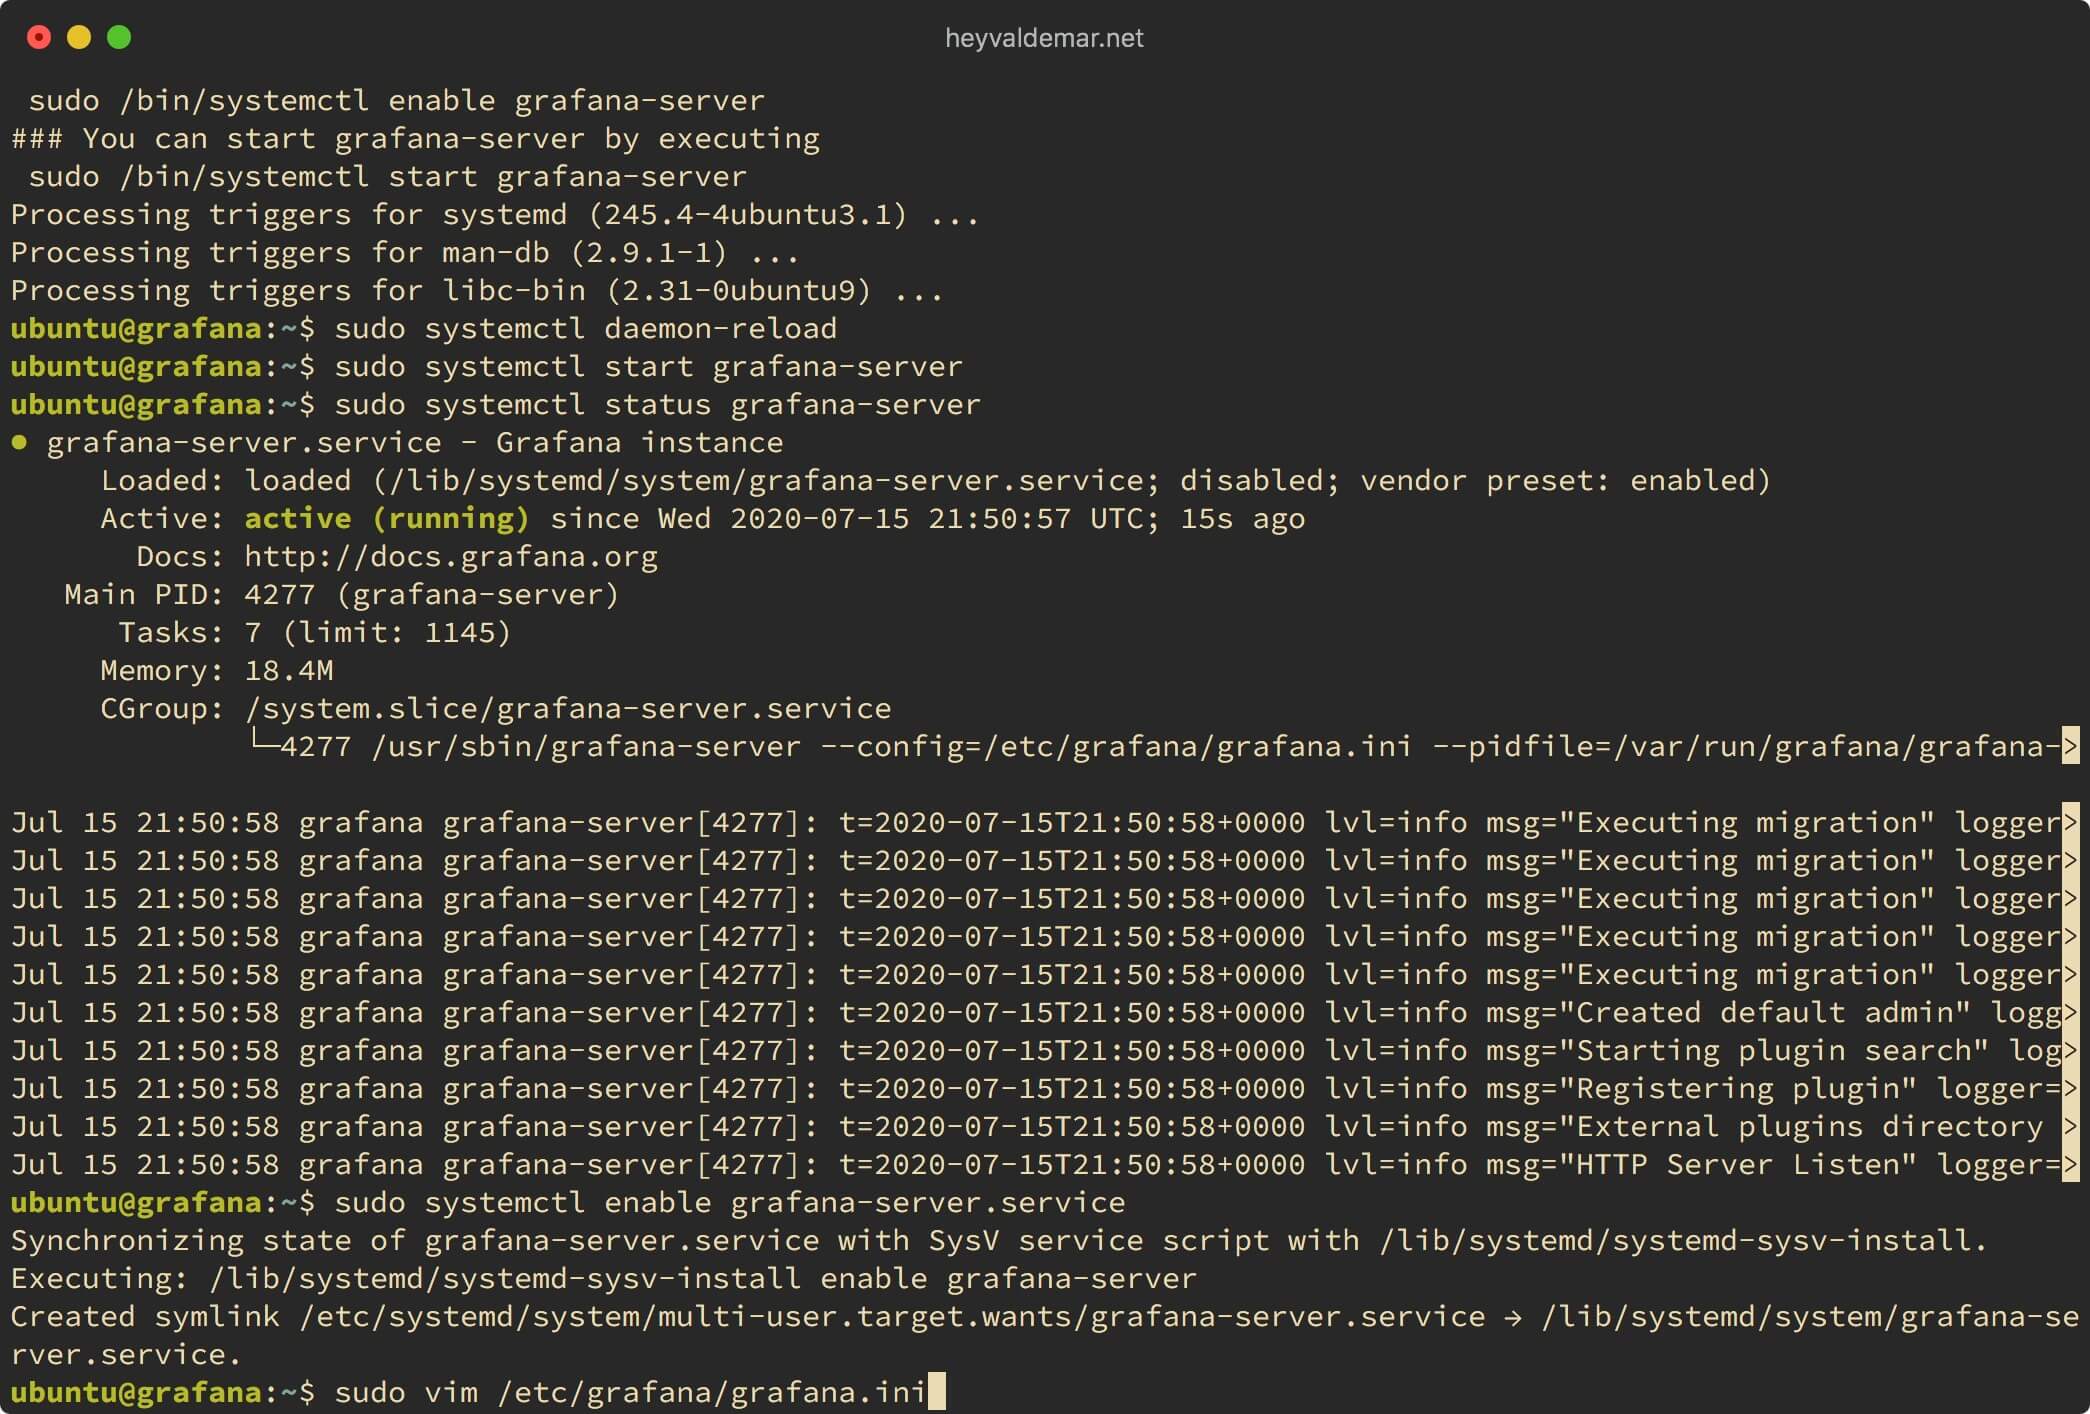Click 'grafana-server.service - Grafana instance' heading
The height and width of the screenshot is (1414, 2090).
(415, 442)
